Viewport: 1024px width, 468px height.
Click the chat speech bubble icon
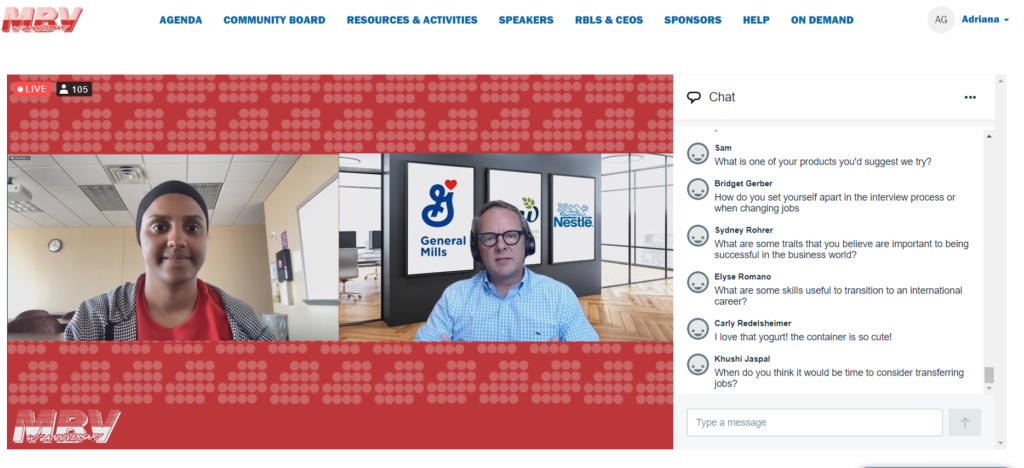point(694,97)
